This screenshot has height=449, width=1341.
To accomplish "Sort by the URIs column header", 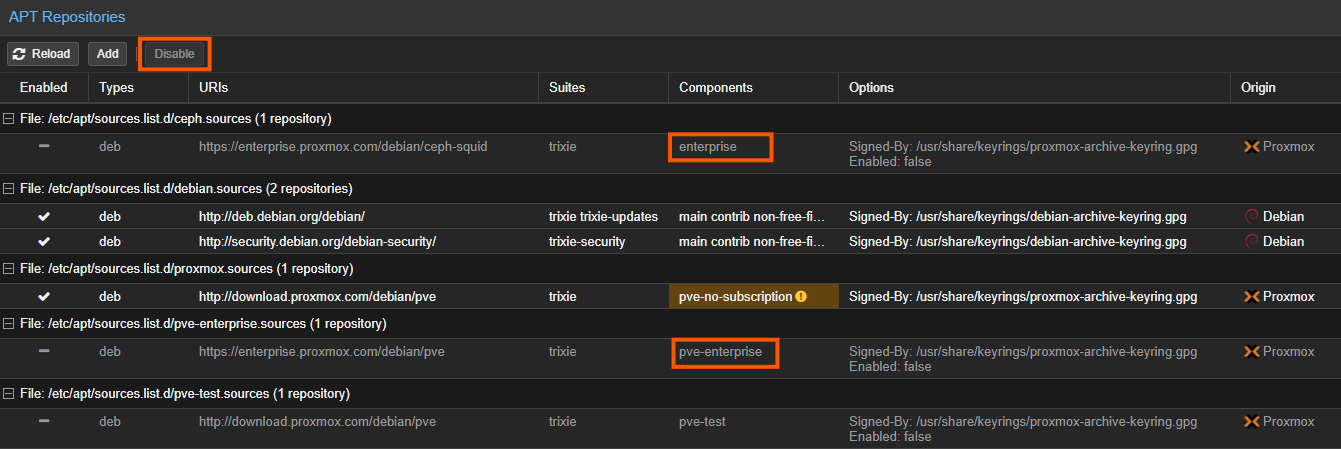I will [213, 88].
